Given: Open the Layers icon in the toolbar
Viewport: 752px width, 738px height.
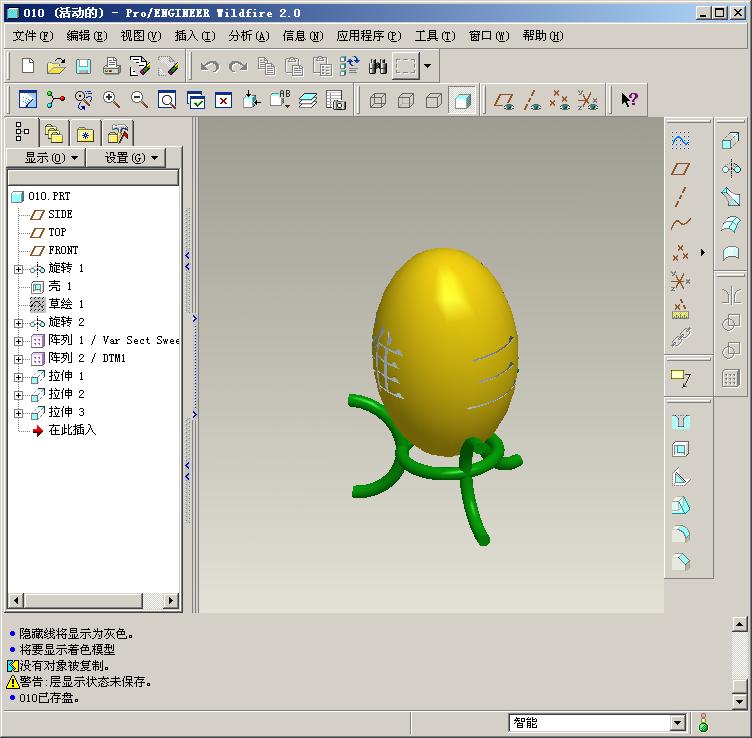Looking at the screenshot, I should pyautogui.click(x=307, y=100).
